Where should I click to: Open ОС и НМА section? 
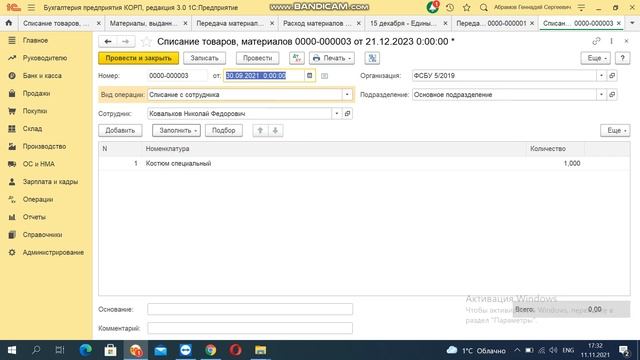39,164
